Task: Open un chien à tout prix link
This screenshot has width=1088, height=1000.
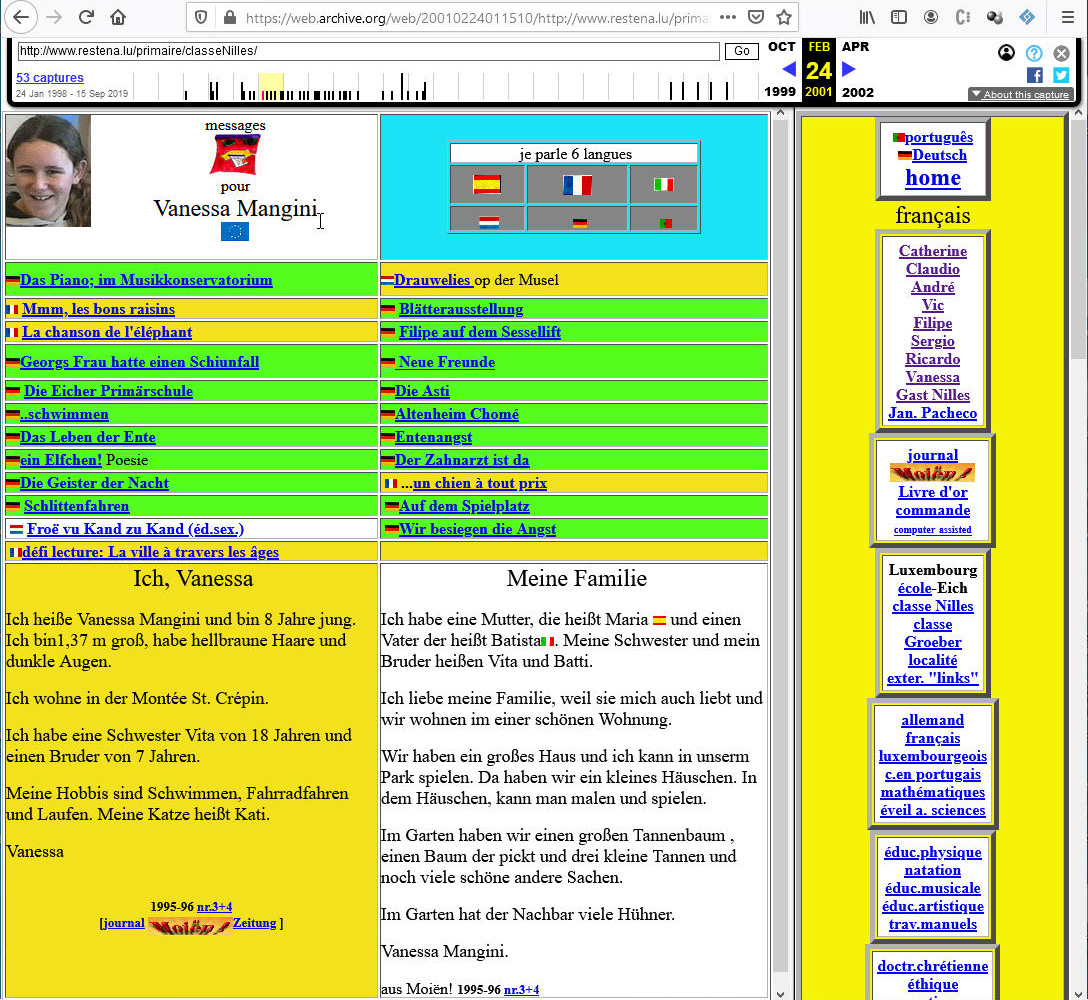Action: (479, 484)
